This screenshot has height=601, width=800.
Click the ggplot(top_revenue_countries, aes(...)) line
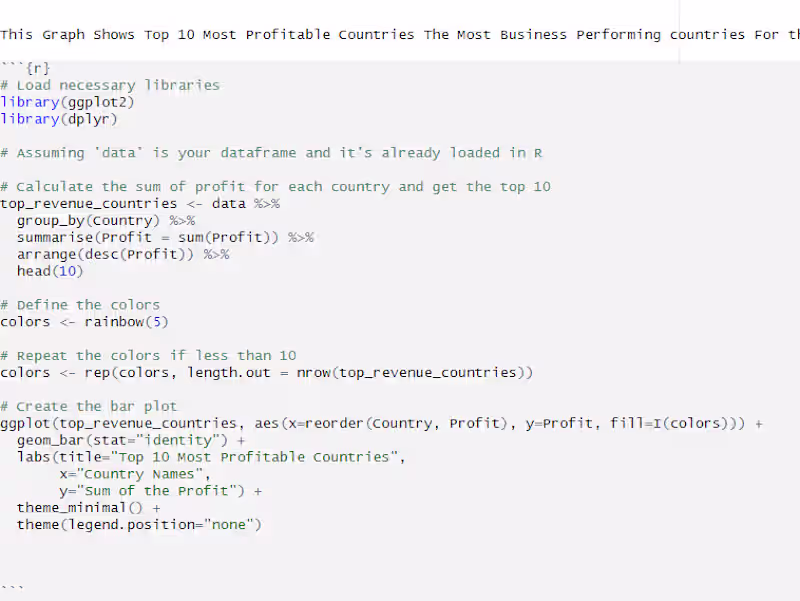380,424
